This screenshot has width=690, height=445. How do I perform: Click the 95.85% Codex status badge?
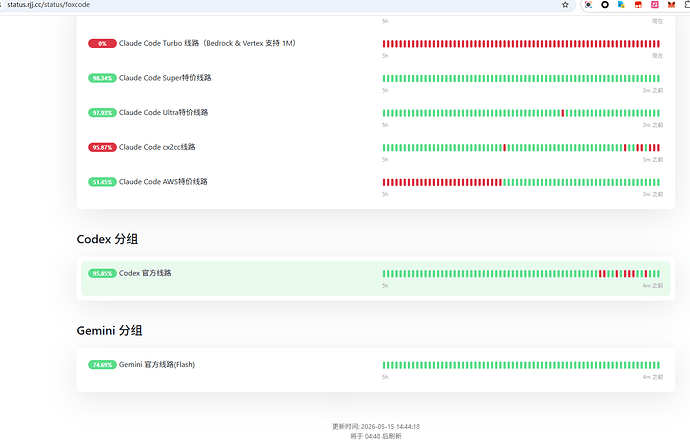tap(102, 273)
